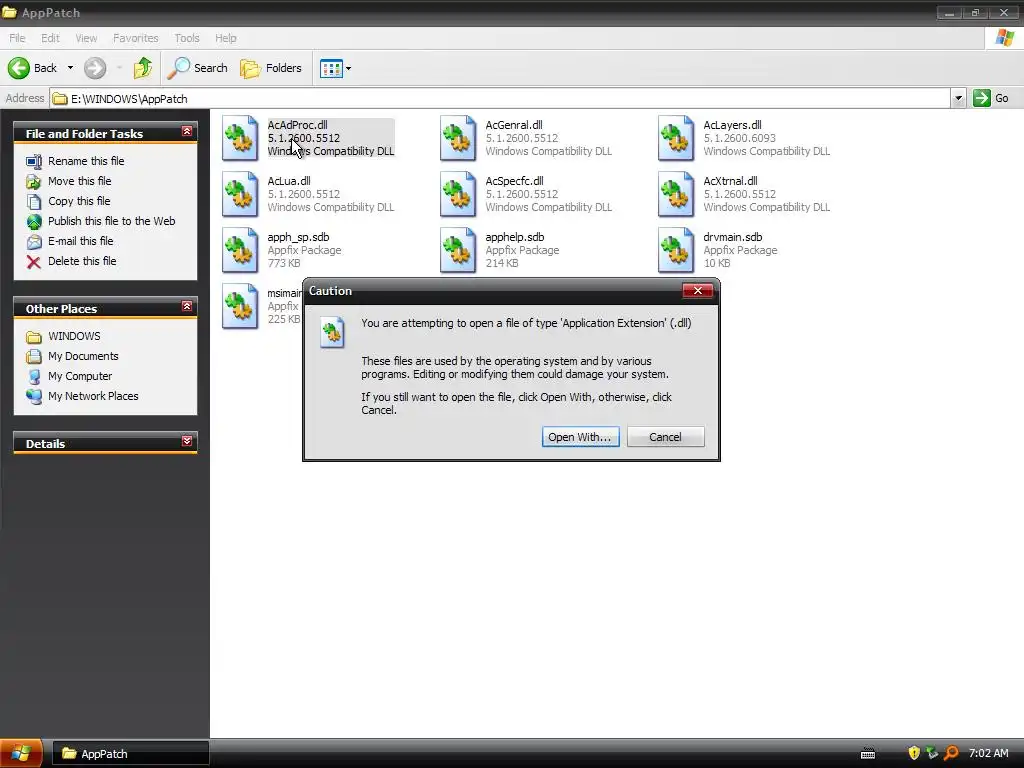Viewport: 1024px width, 768px height.
Task: Open My Network Places link
Action: (93, 396)
